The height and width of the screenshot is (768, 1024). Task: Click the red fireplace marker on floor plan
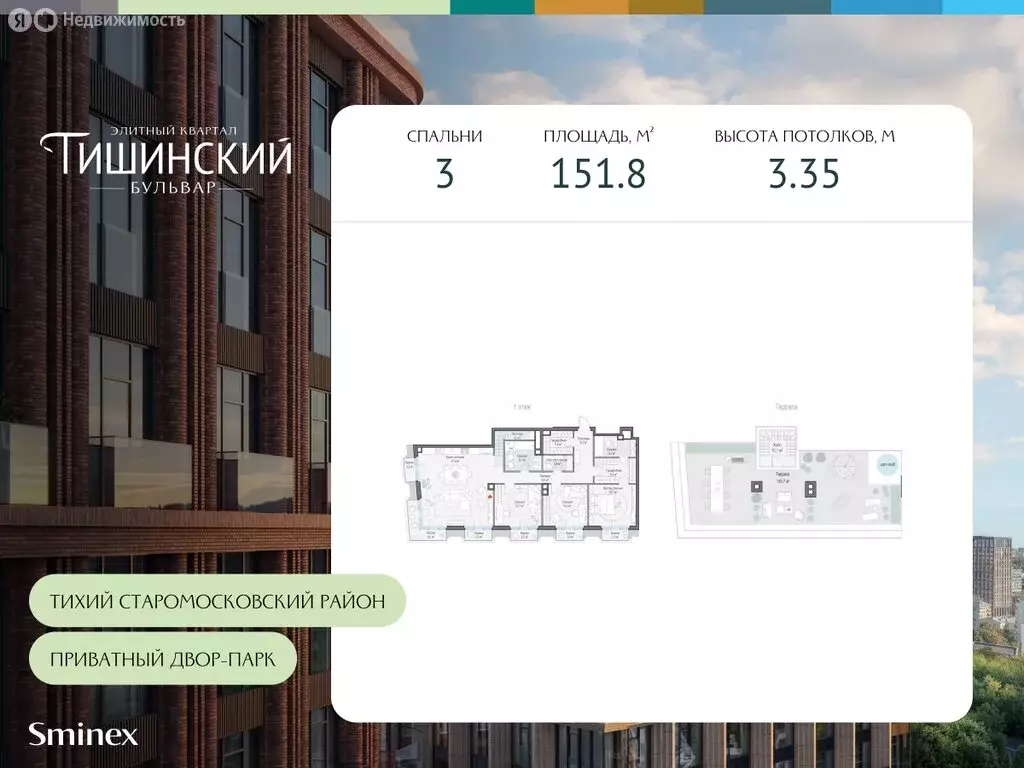click(488, 498)
